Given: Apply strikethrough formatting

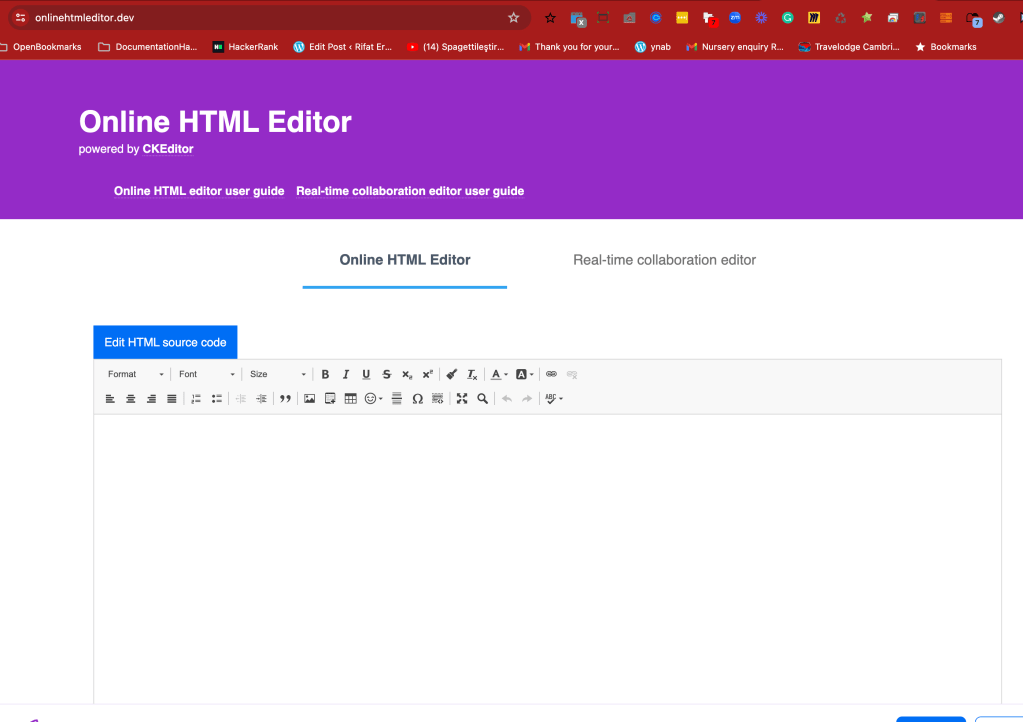Looking at the screenshot, I should tap(387, 374).
